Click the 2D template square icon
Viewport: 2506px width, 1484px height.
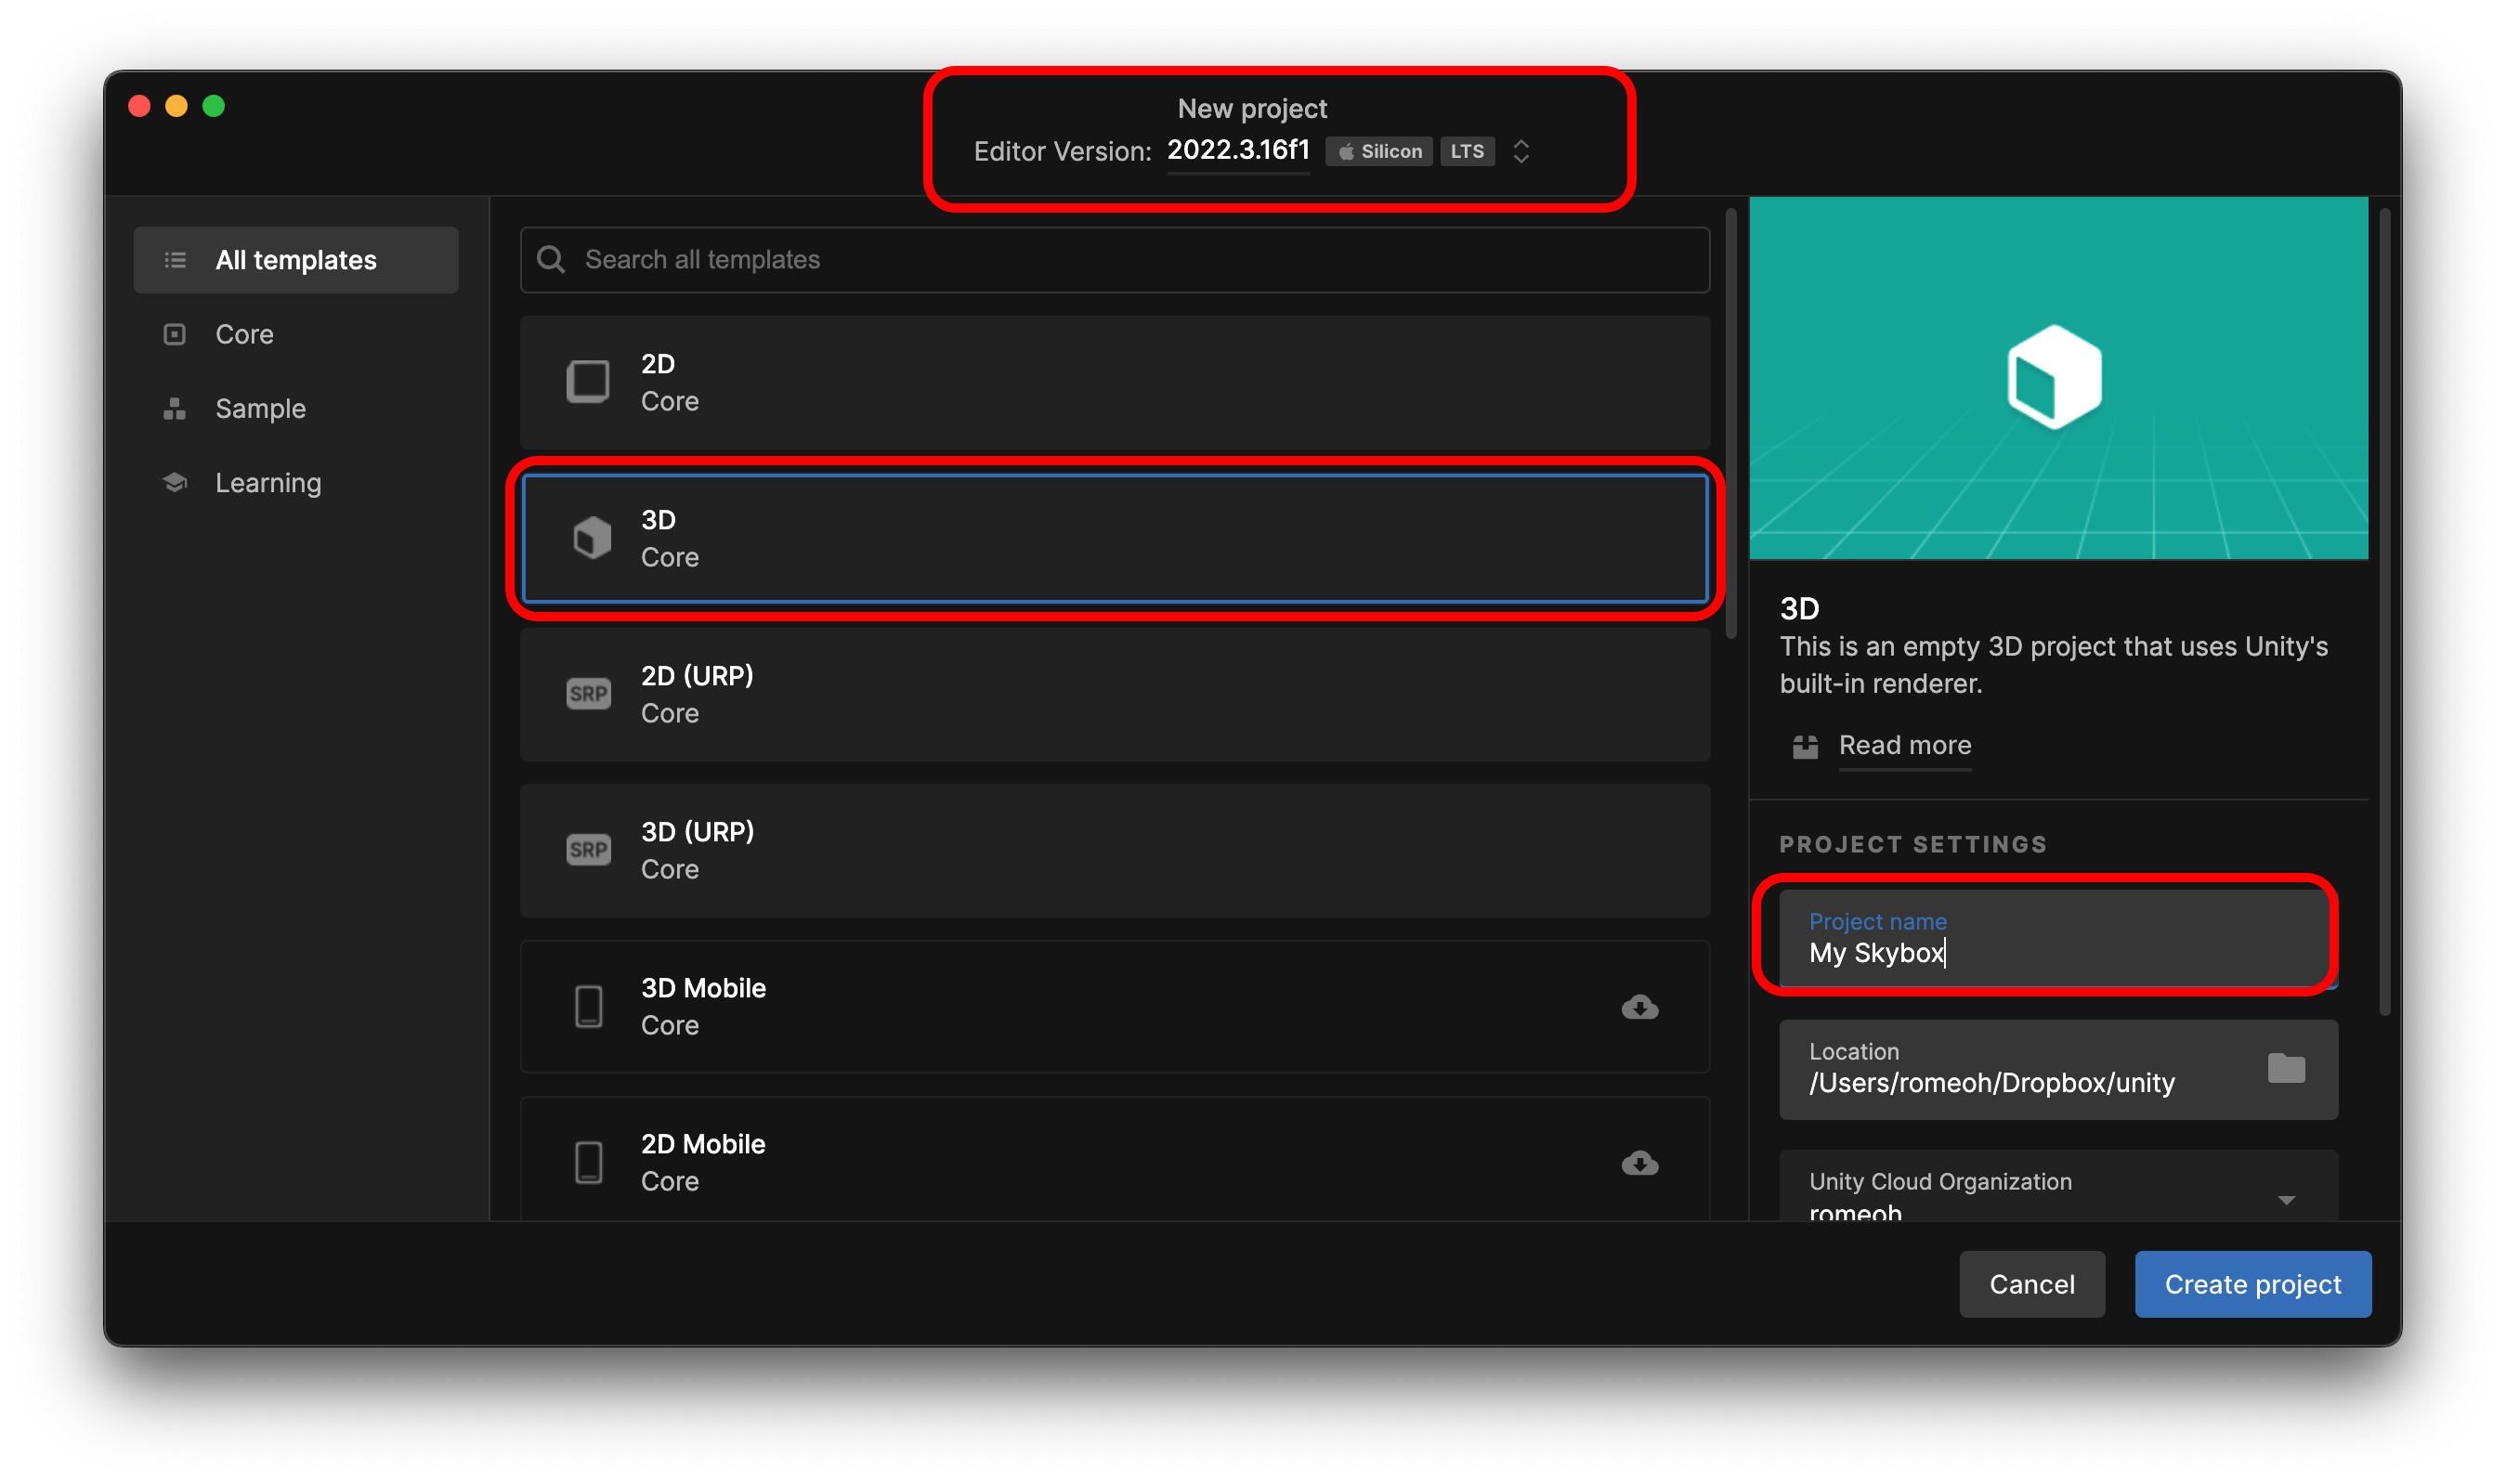pos(588,382)
